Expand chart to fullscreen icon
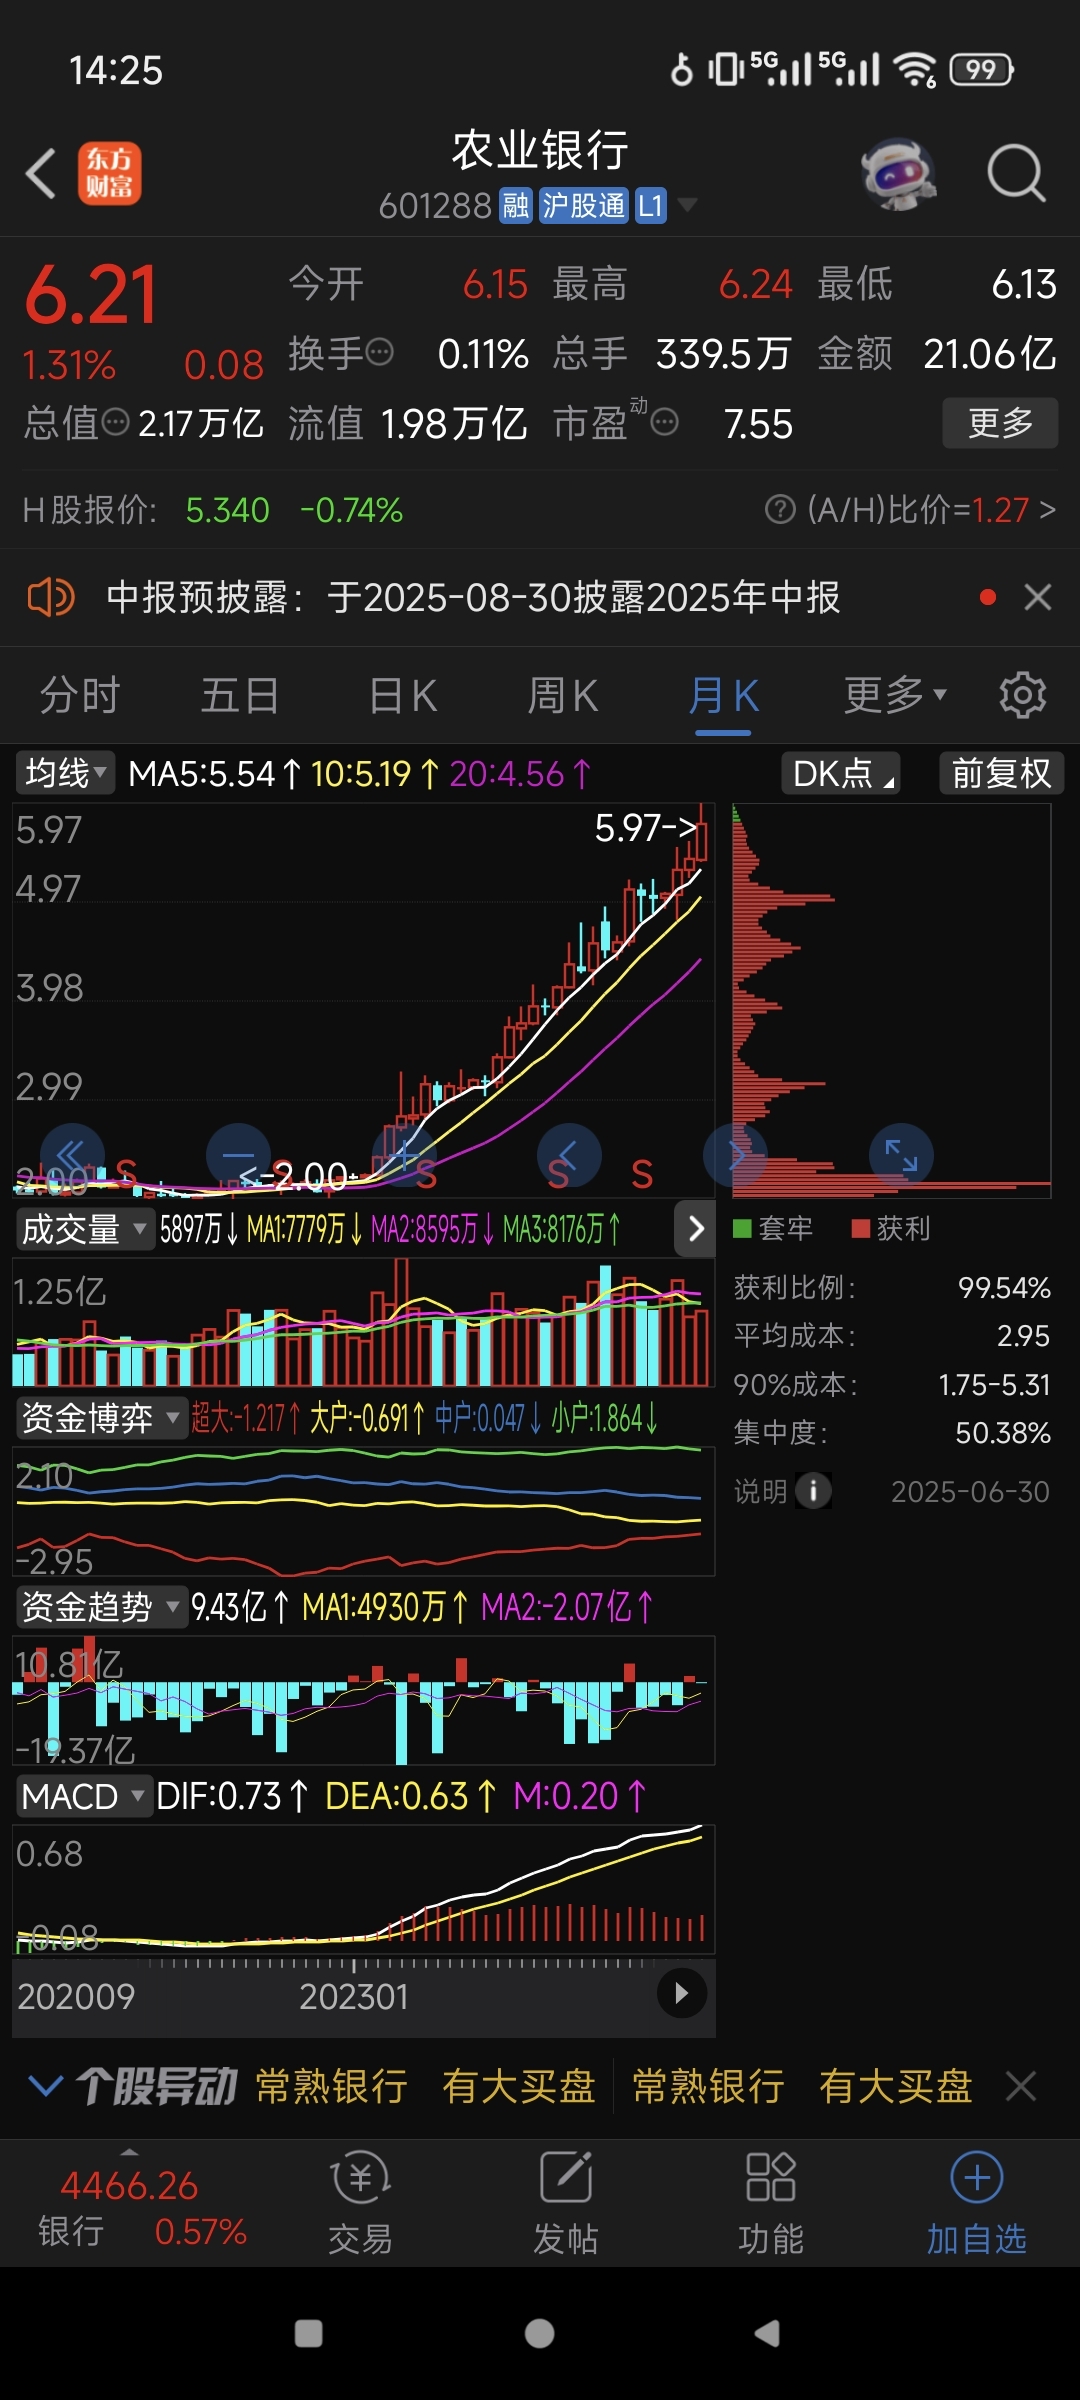Viewport: 1080px width, 2400px height. pos(901,1155)
